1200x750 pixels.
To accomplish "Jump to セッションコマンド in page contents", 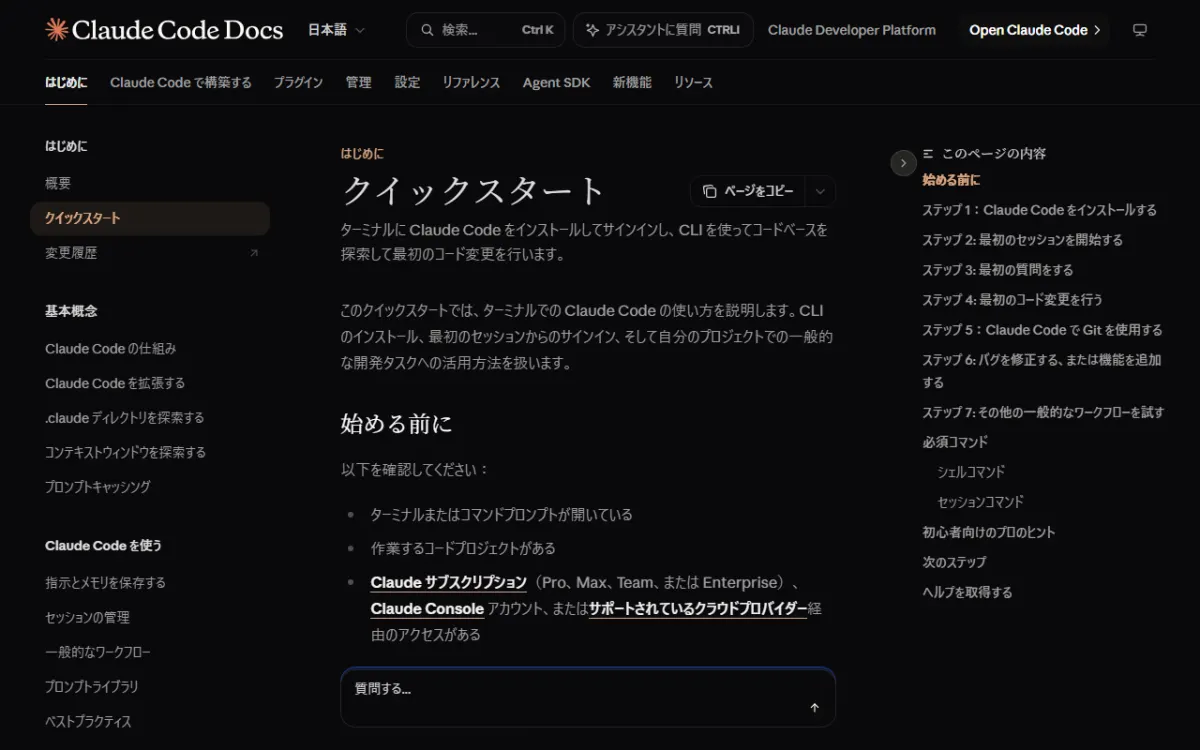I will 980,502.
